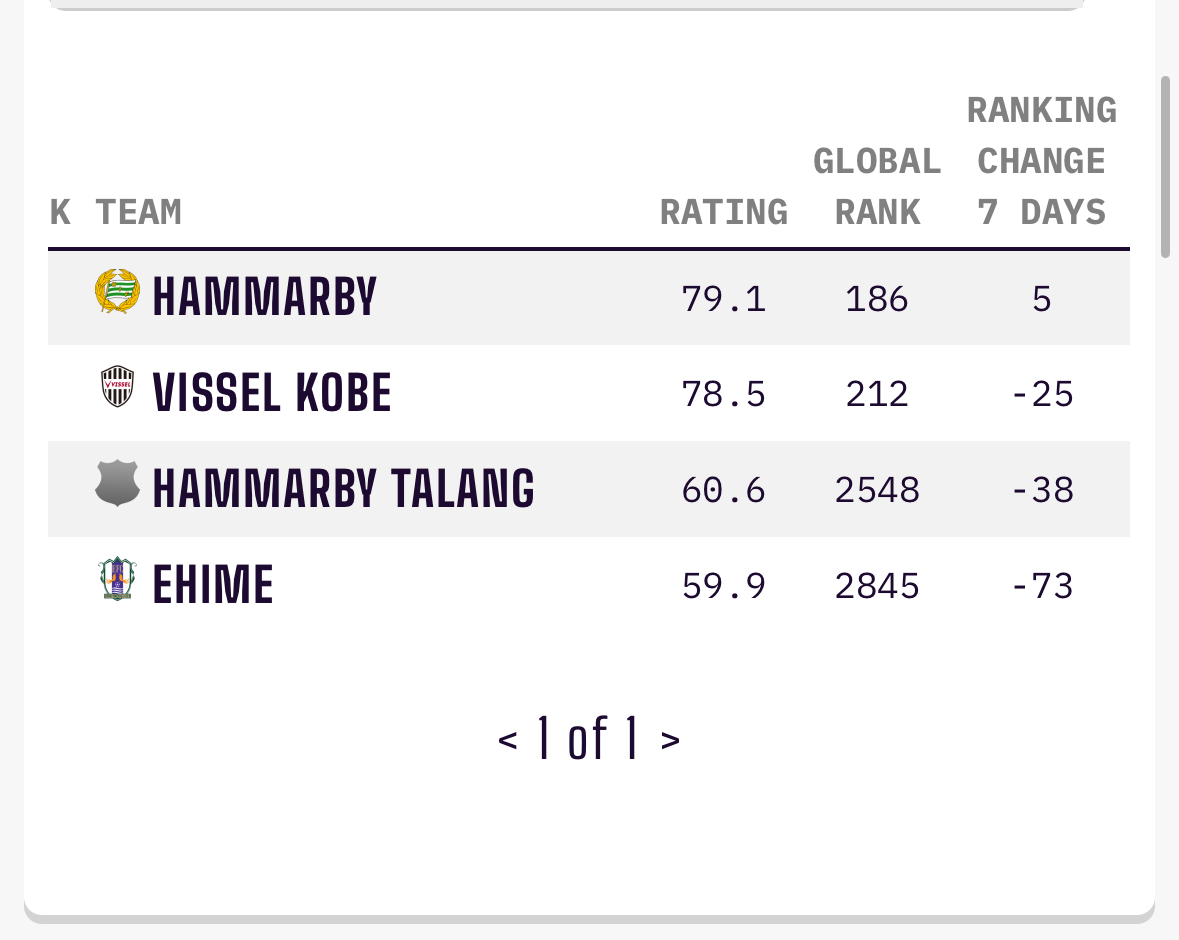Open the Vissel Kobe team page
The height and width of the screenshot is (940, 1179).
(271, 393)
